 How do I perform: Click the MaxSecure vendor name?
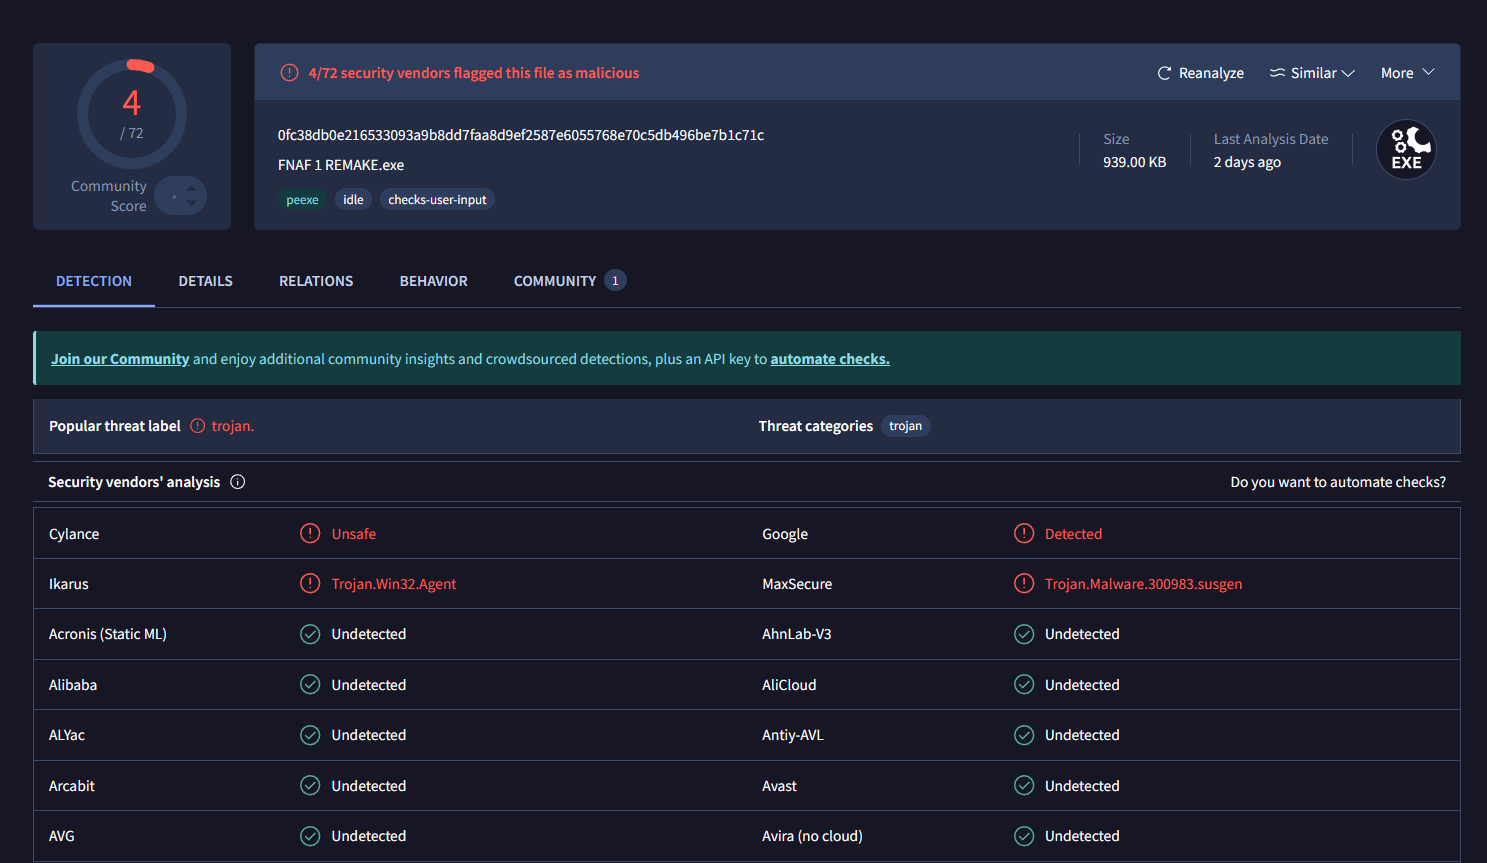point(797,584)
